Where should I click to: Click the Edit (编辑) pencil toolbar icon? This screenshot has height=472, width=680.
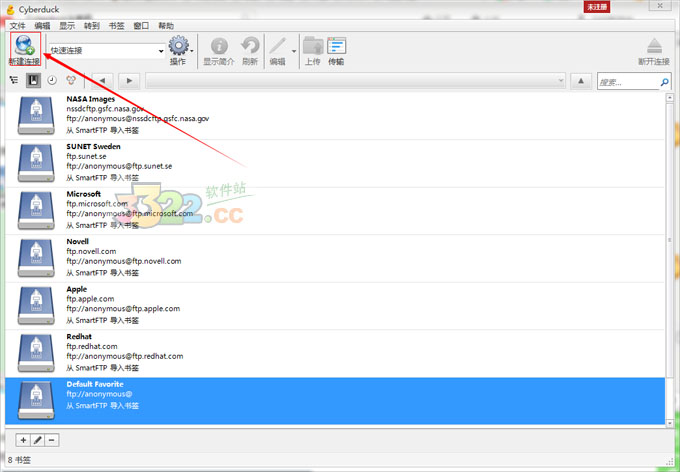point(278,46)
